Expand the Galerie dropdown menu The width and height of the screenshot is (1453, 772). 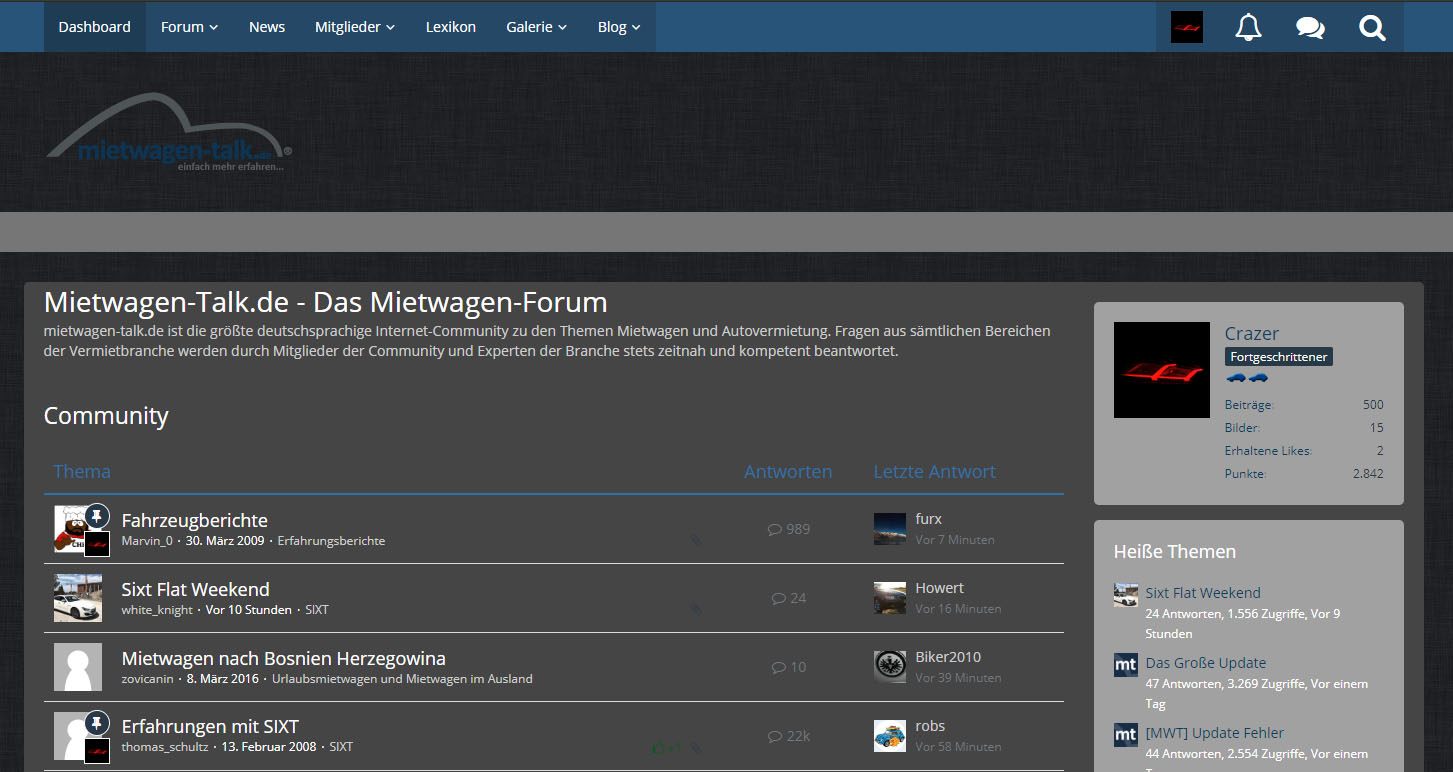(x=537, y=27)
